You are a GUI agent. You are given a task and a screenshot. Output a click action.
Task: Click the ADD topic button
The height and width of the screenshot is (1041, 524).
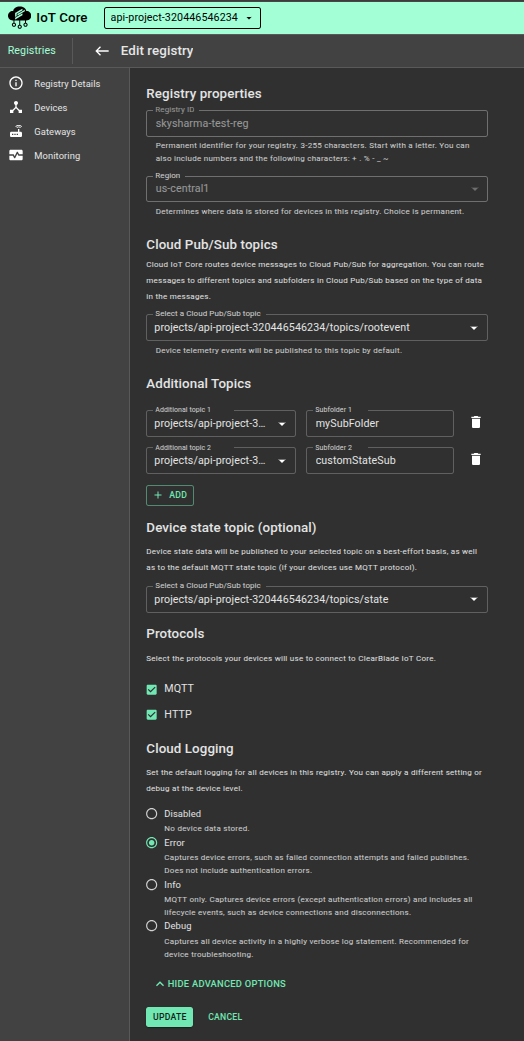[x=170, y=495]
